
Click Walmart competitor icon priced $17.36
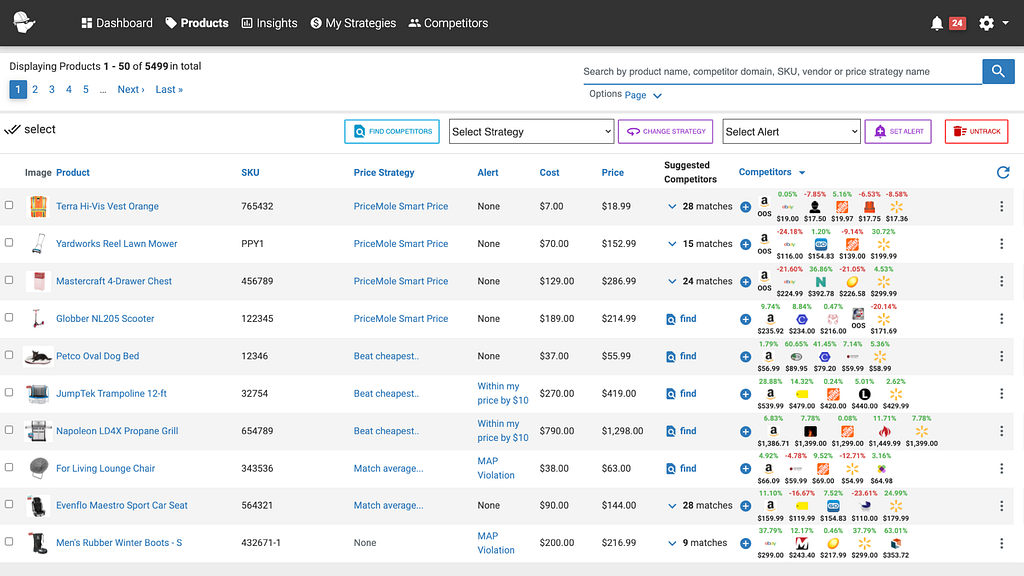point(897,207)
